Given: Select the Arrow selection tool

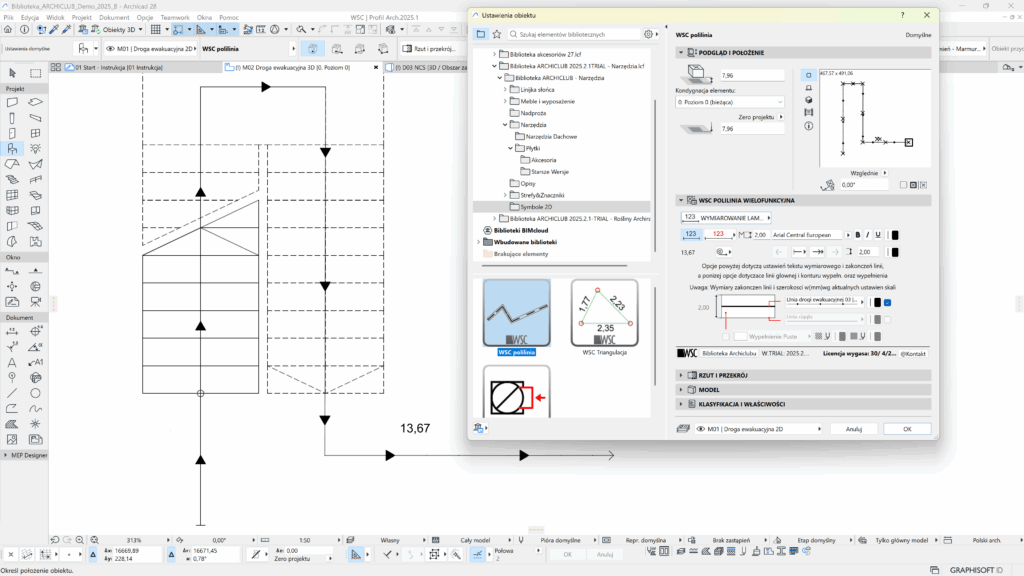Looking at the screenshot, I should (13, 72).
